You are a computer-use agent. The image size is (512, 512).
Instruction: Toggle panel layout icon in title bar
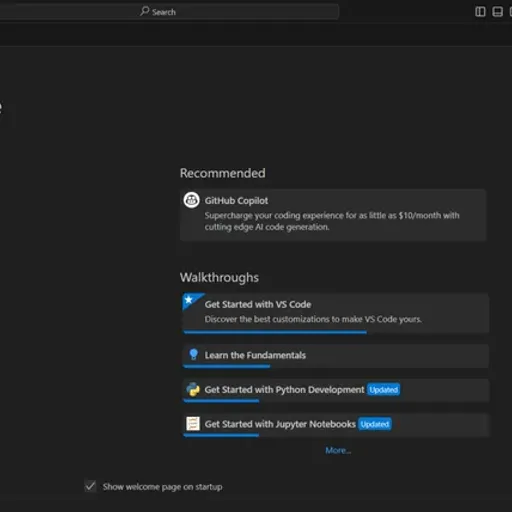tap(497, 12)
